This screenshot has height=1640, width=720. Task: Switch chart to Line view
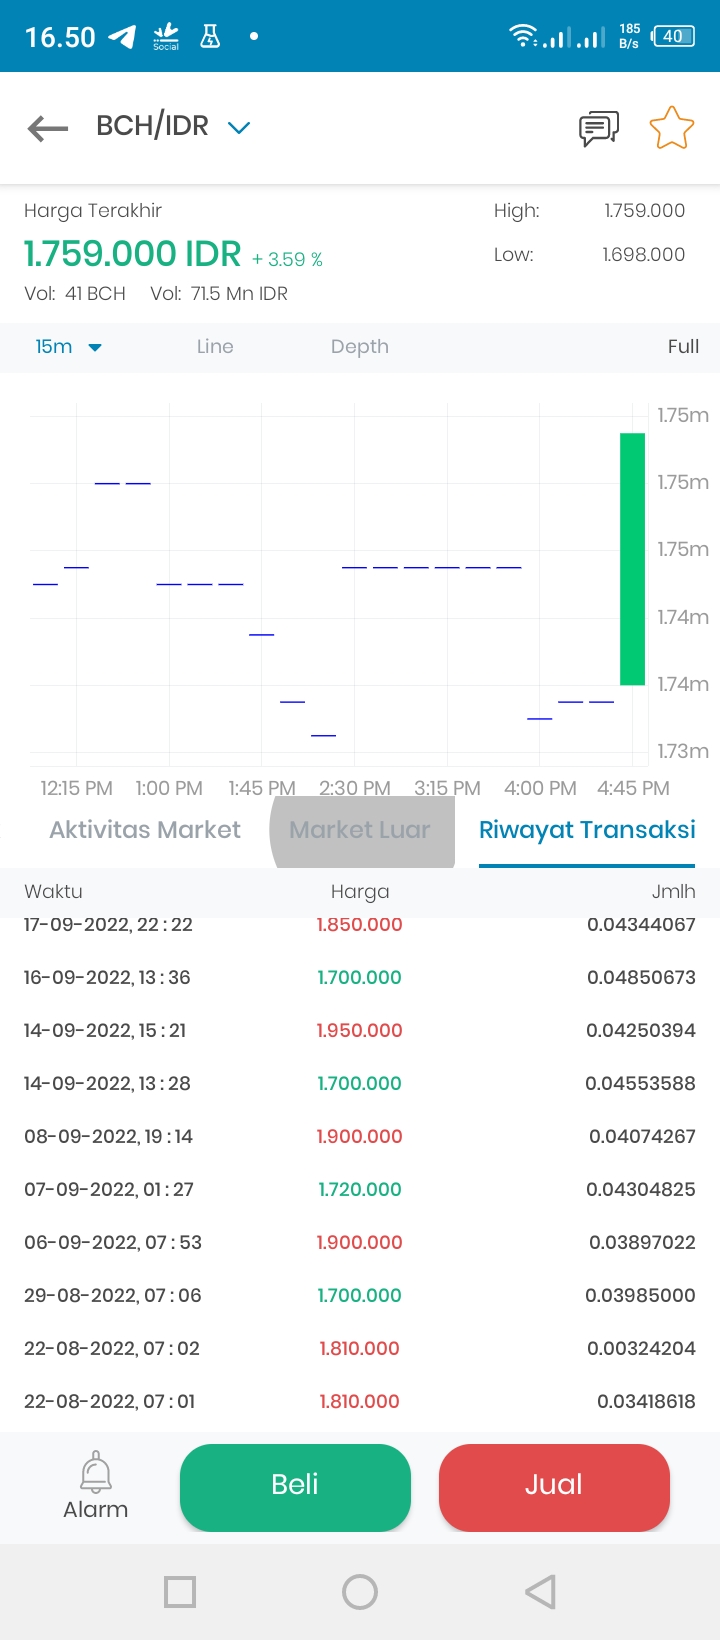215,347
